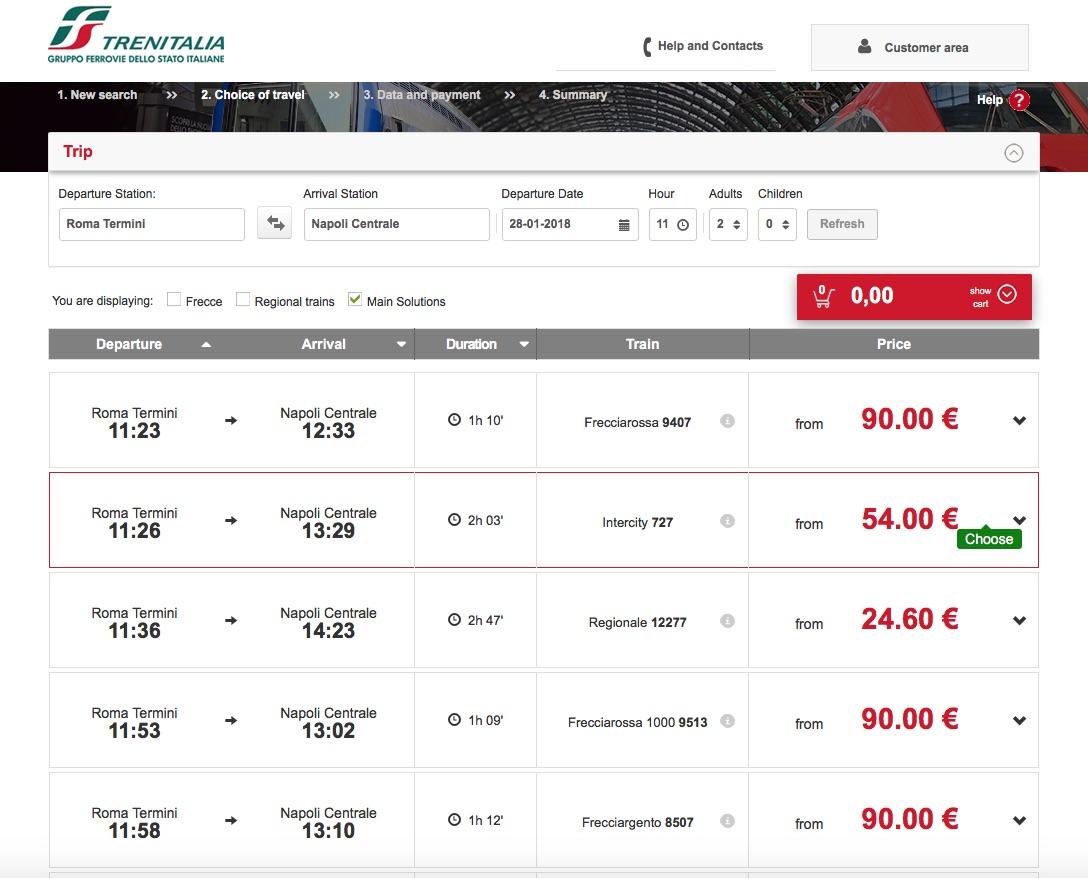Open the show cart dropdown
Screen dimensions: 1088x878
pos(1007,295)
